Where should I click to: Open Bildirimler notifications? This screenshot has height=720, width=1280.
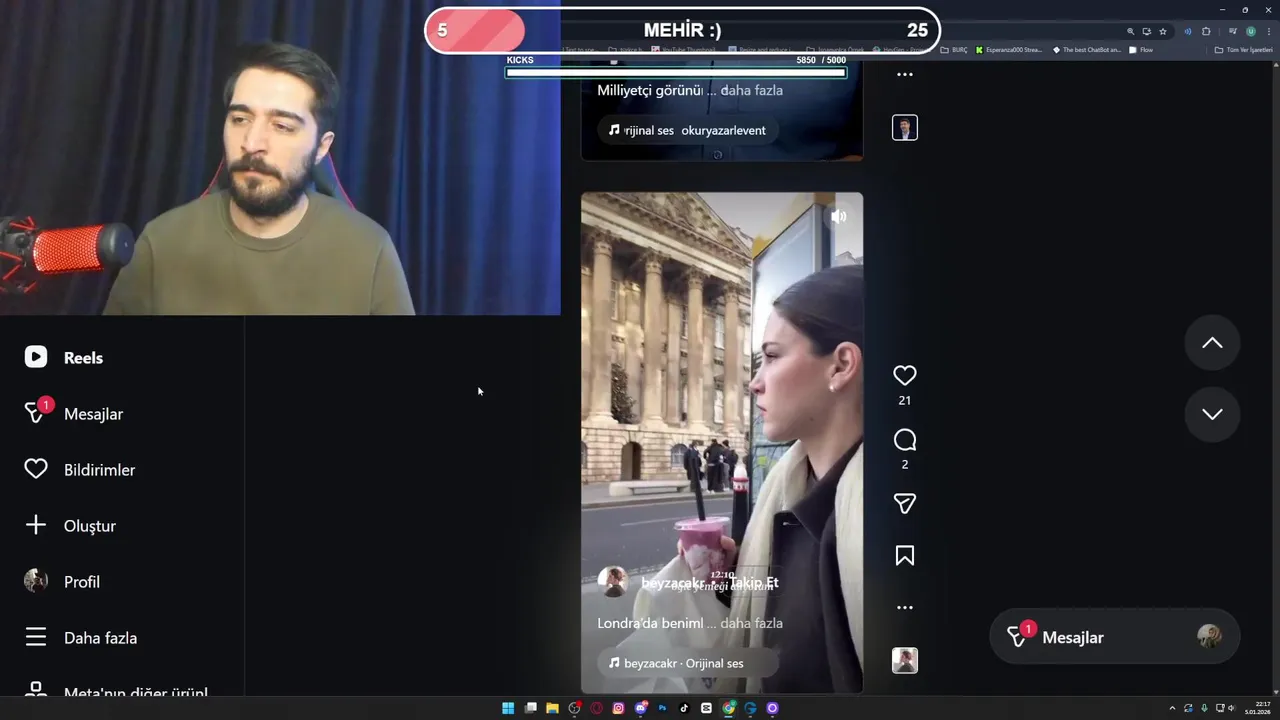tap(80, 469)
